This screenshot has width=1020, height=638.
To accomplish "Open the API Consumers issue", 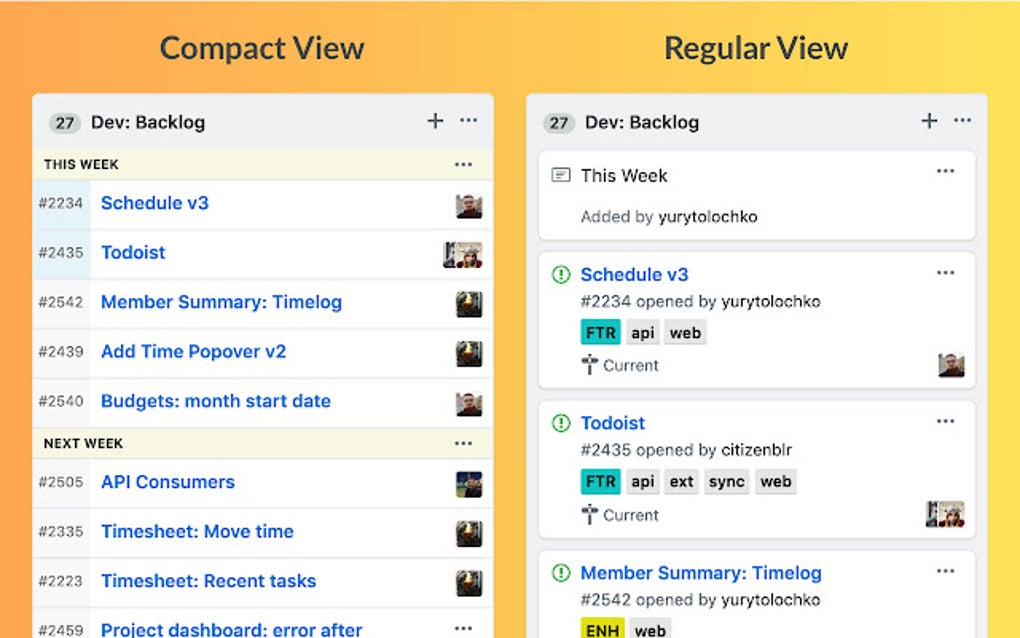I will 167,482.
